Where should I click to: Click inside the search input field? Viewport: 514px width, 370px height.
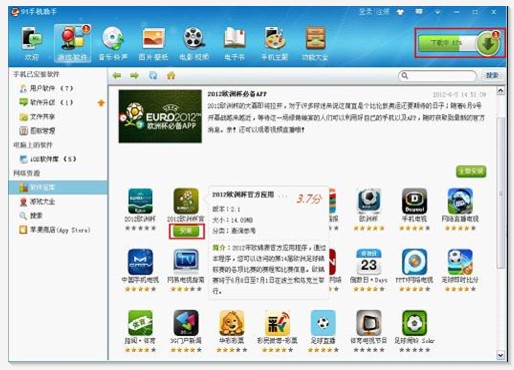coord(437,76)
